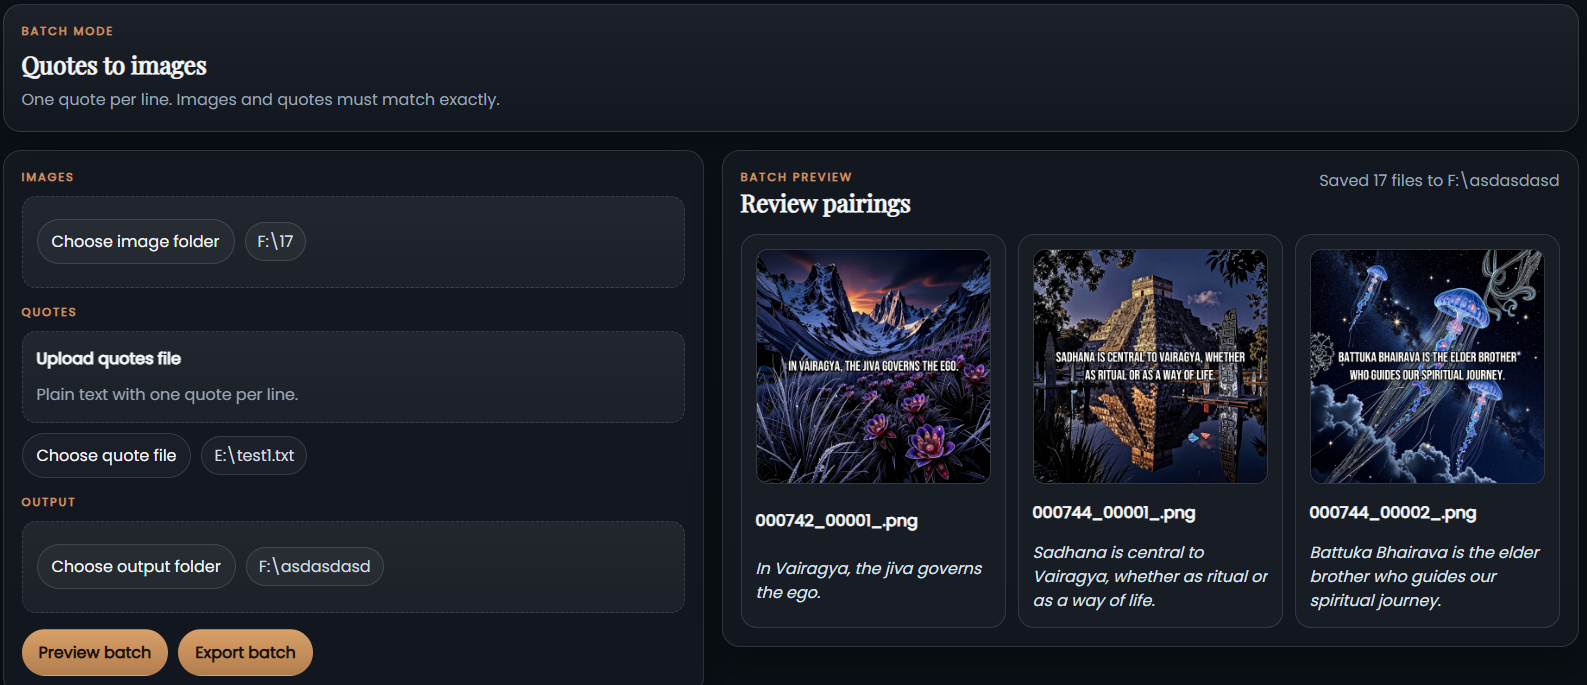Open the jellyfish Battuka Bhairava thumbnail
This screenshot has width=1587, height=685.
tap(1427, 366)
